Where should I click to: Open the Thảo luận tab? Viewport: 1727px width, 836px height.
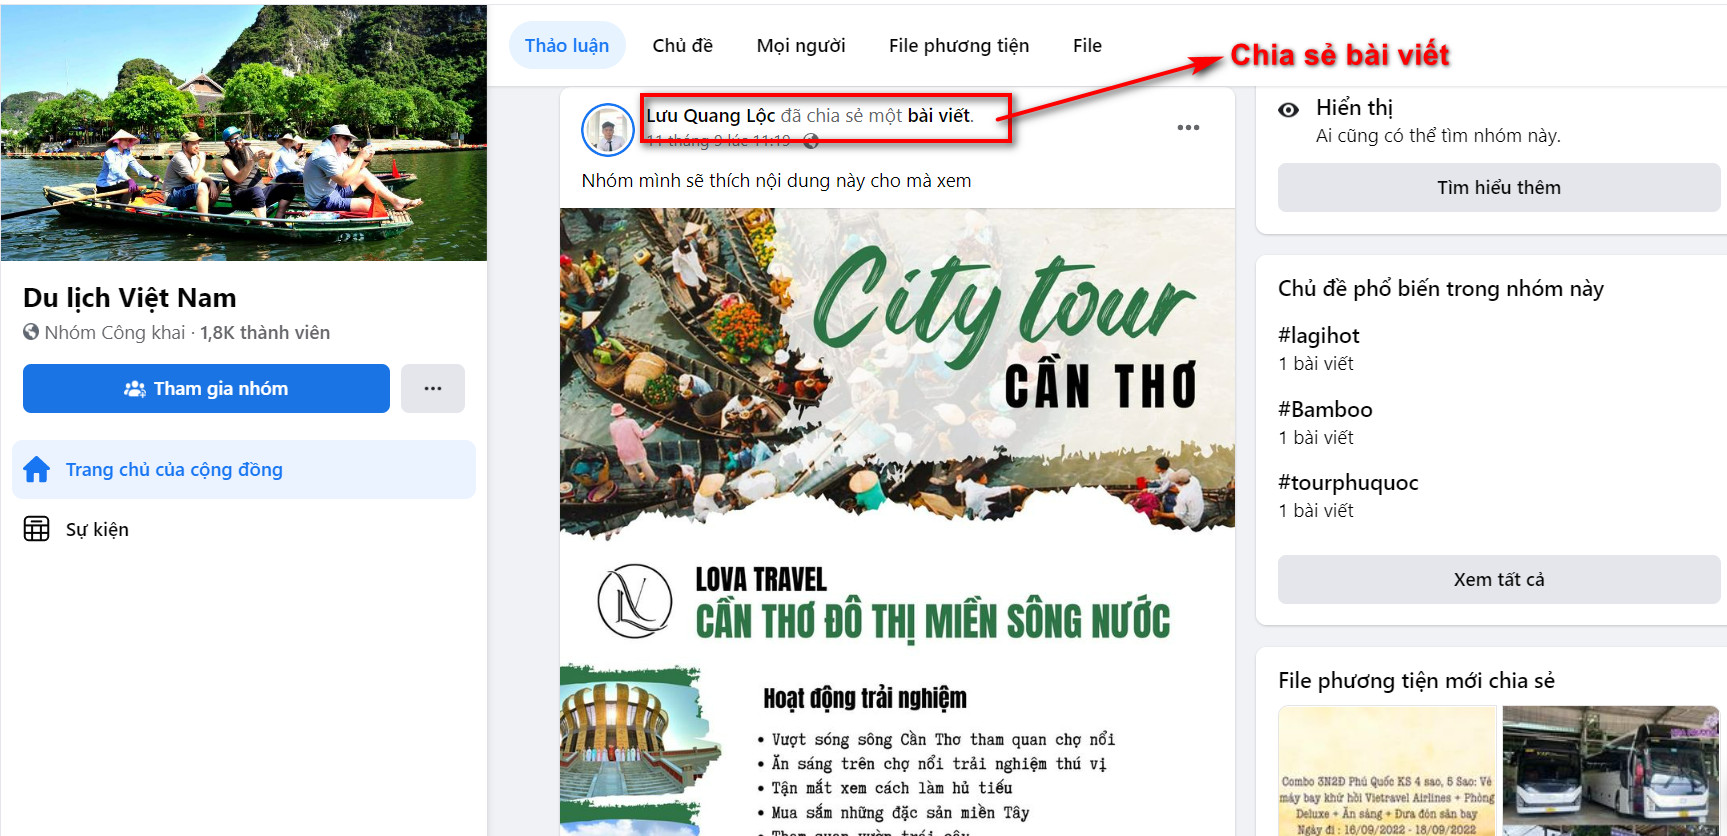567,46
